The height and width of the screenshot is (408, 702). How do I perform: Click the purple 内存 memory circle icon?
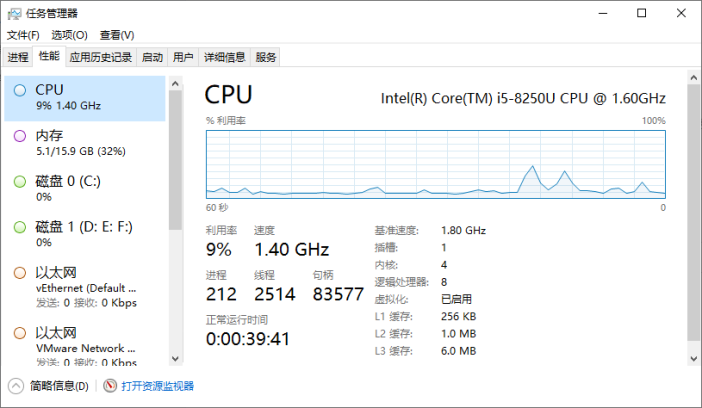(20, 136)
